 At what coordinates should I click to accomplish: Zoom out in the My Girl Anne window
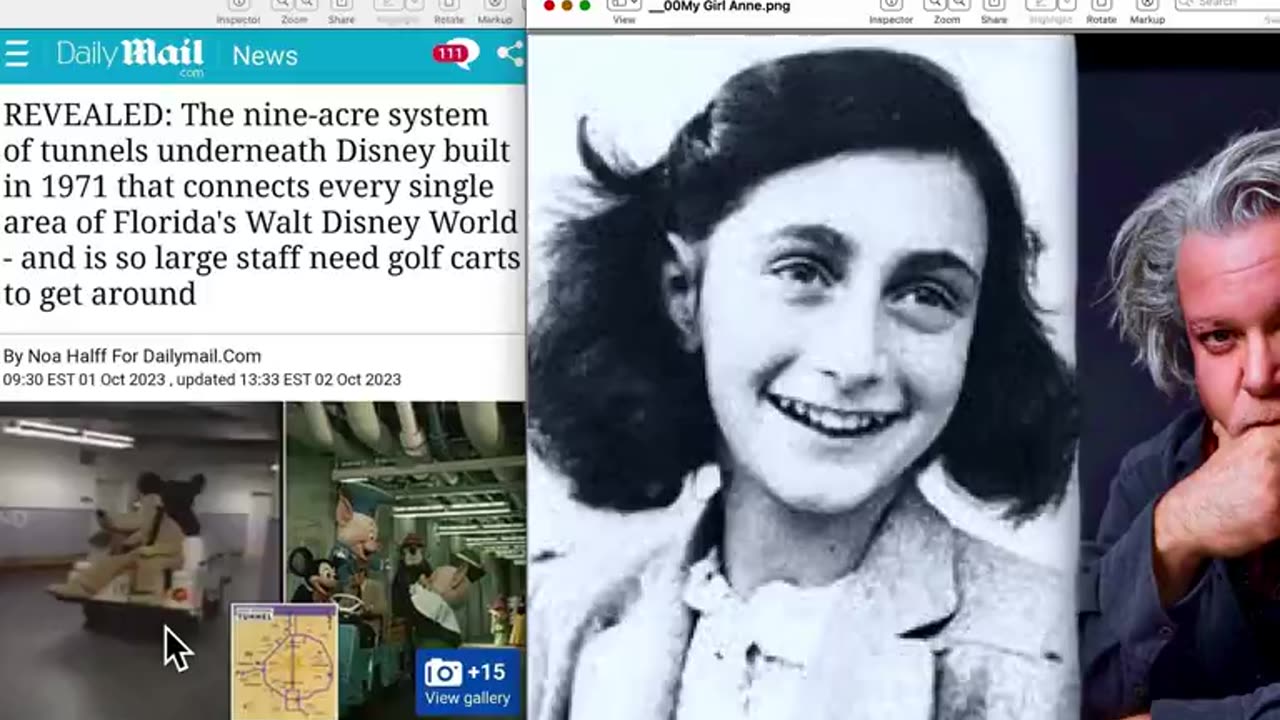(x=936, y=5)
